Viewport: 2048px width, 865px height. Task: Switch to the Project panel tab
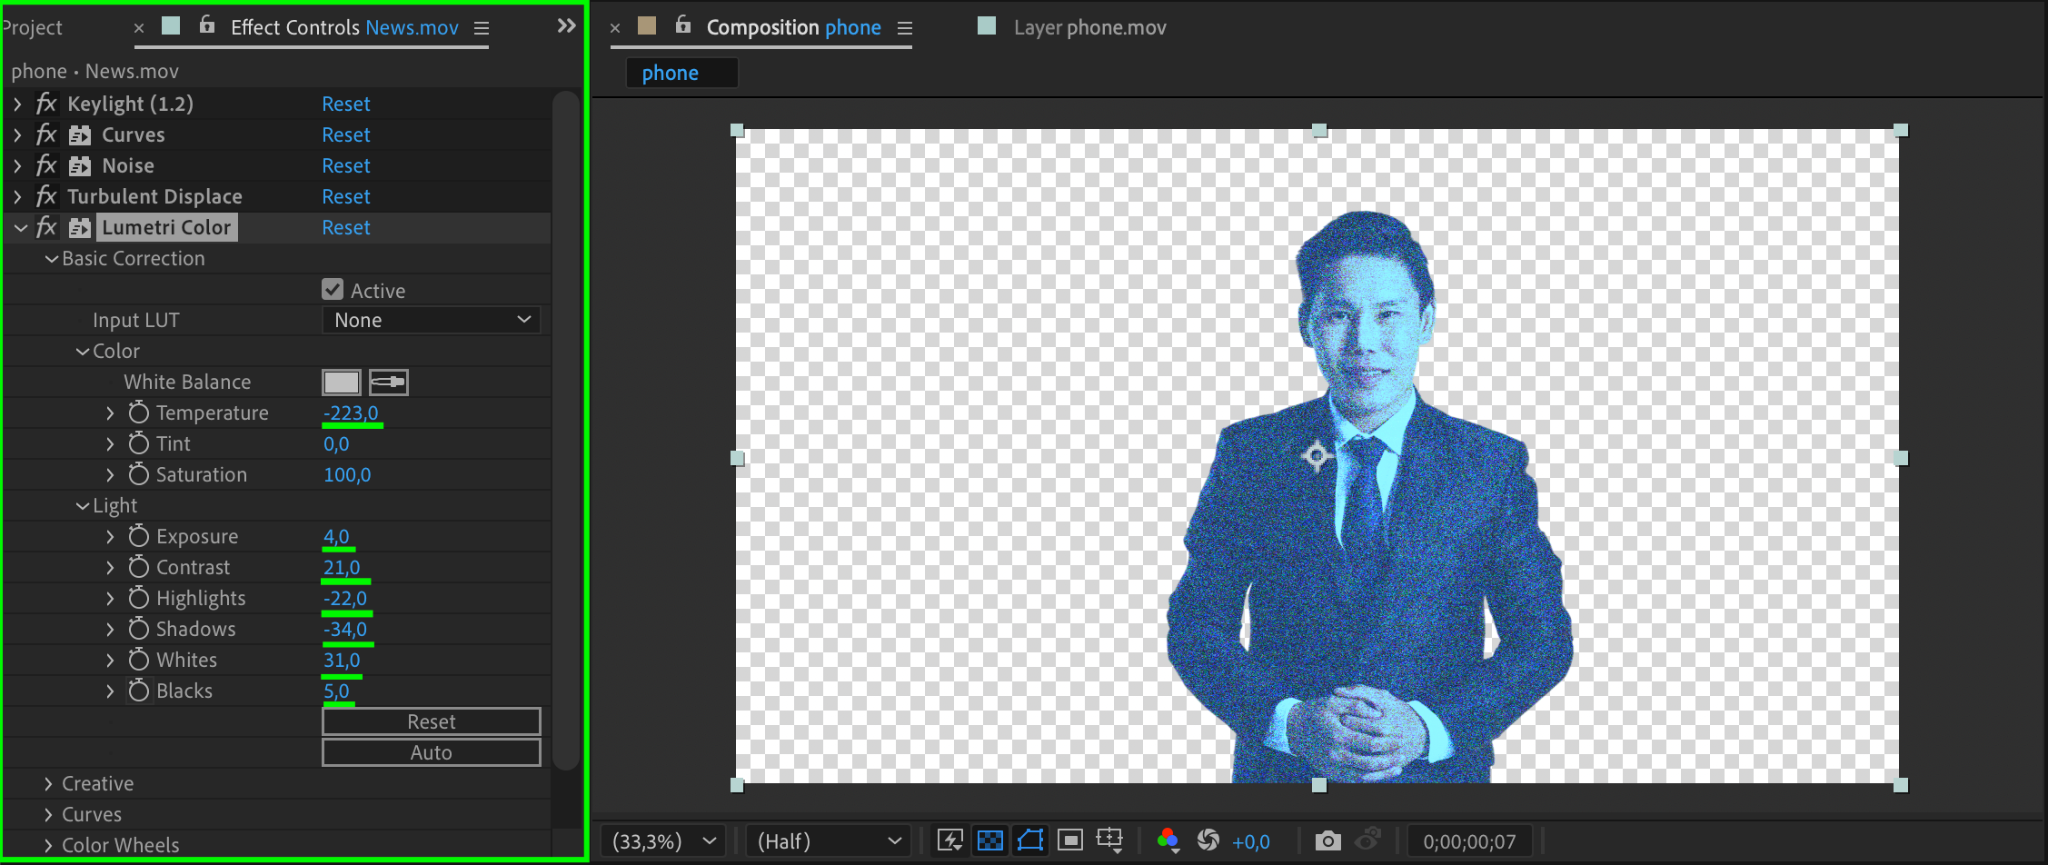[x=34, y=28]
